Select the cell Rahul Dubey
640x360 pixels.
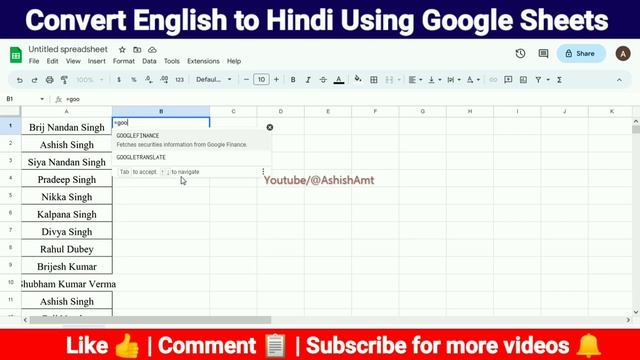tap(67, 249)
